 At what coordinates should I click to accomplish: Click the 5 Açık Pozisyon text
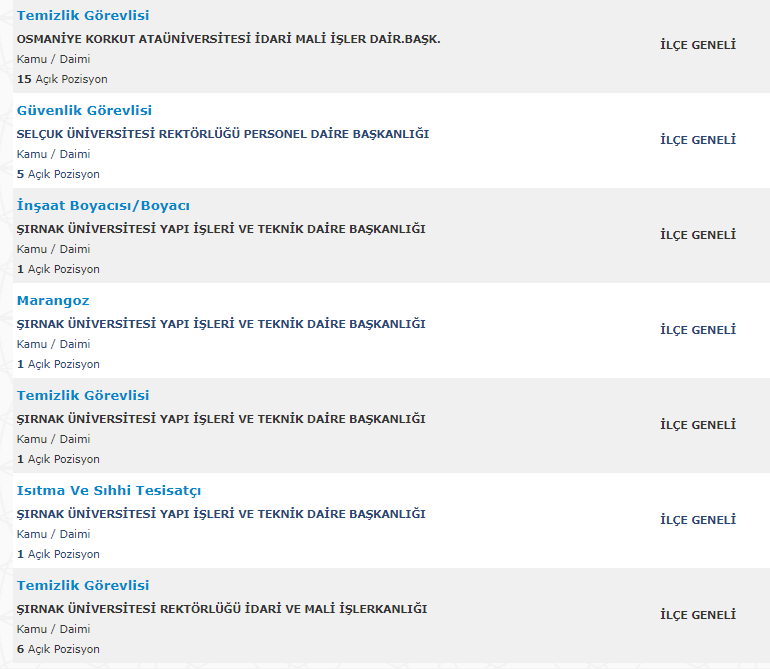click(x=58, y=174)
